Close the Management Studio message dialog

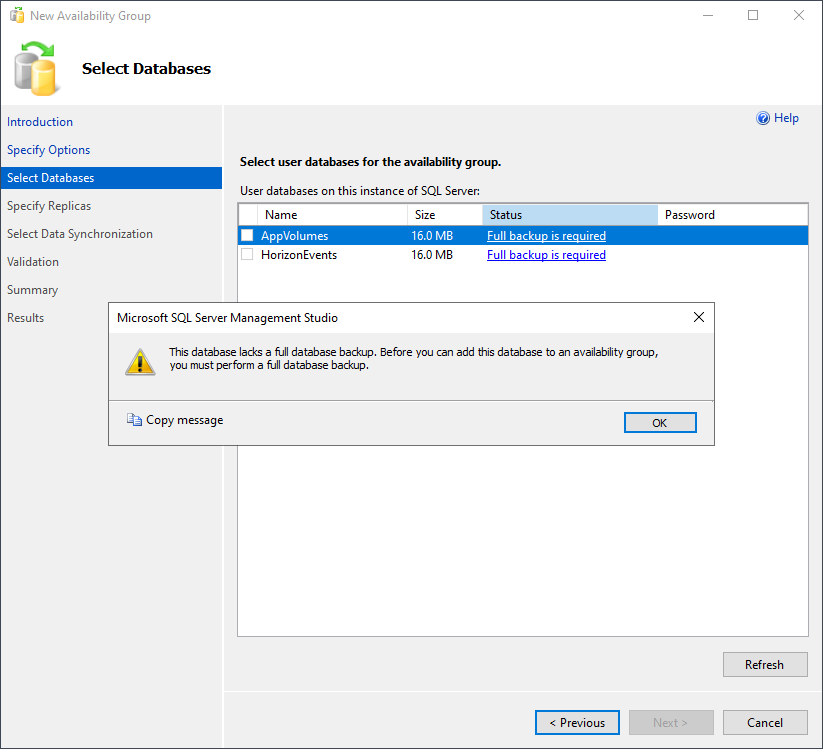pyautogui.click(x=699, y=317)
